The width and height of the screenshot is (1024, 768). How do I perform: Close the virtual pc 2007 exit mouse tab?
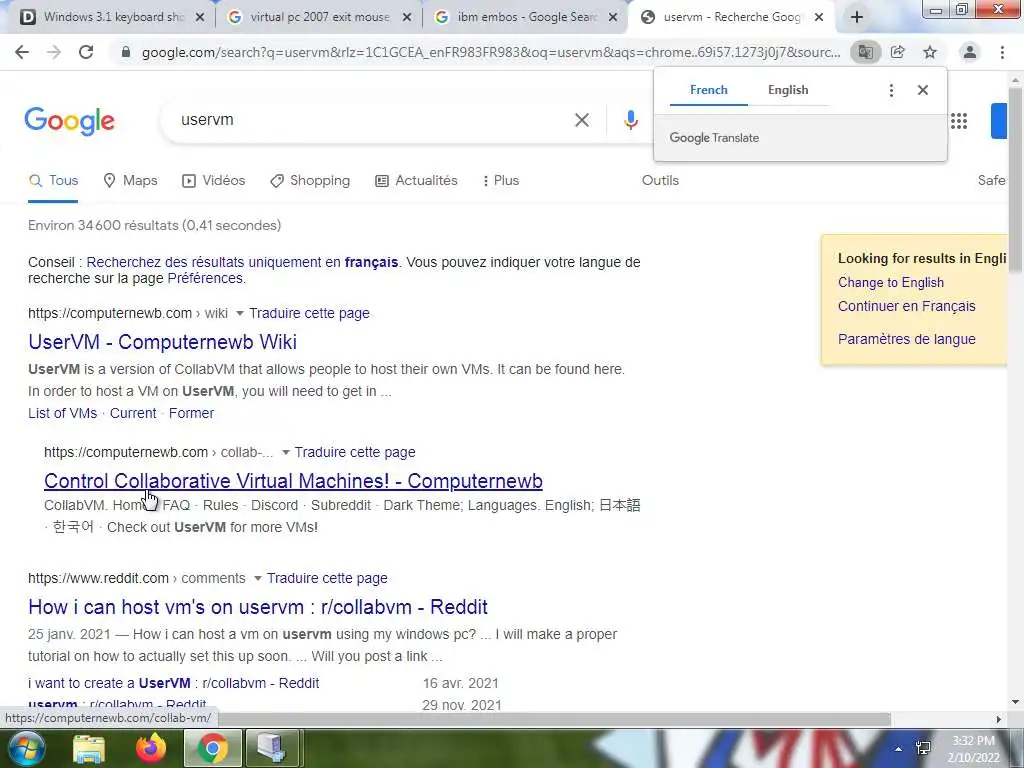pyautogui.click(x=407, y=18)
